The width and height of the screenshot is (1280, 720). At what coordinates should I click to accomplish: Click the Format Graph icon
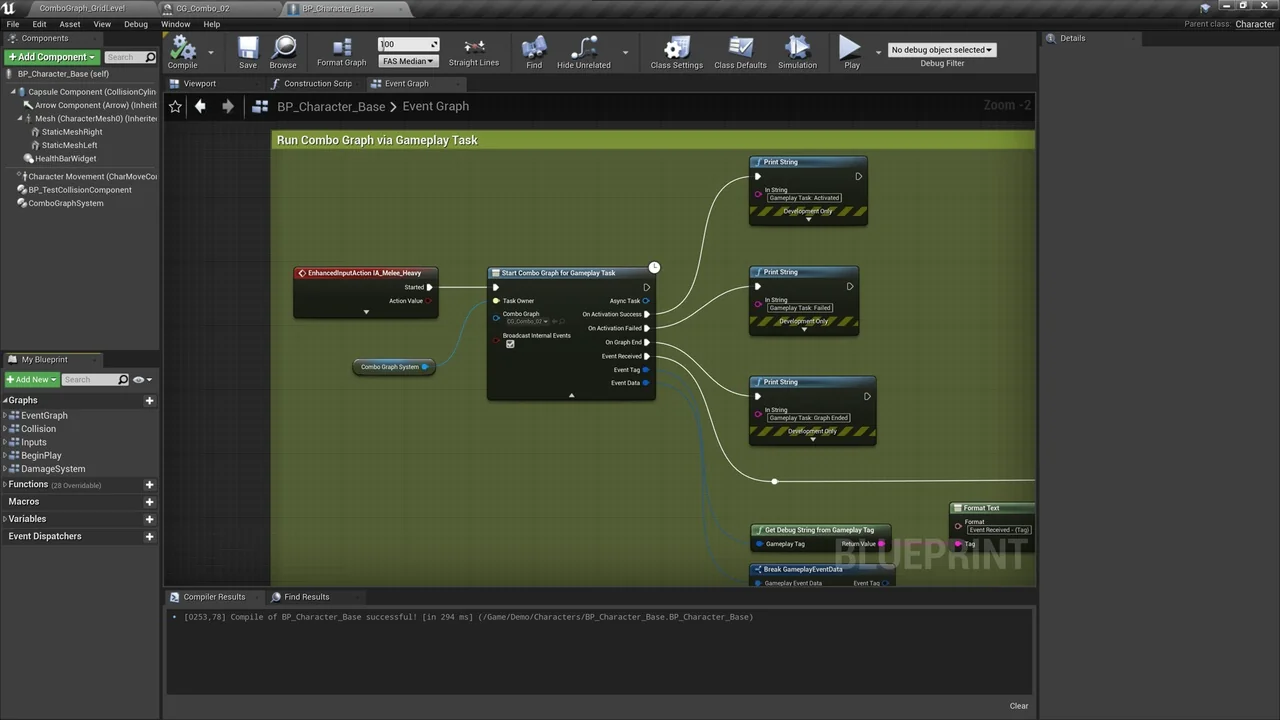(x=341, y=45)
